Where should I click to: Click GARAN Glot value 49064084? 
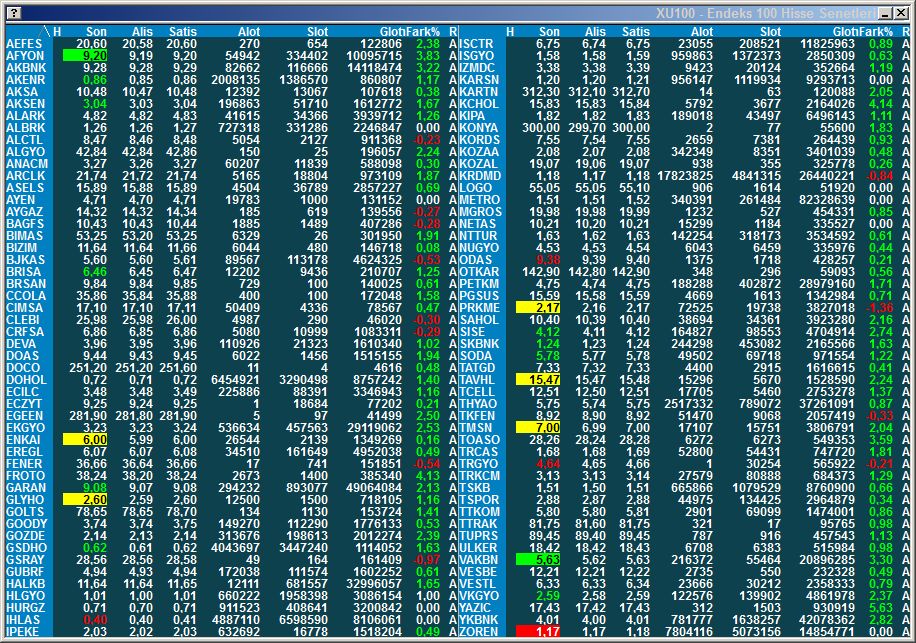tap(374, 488)
